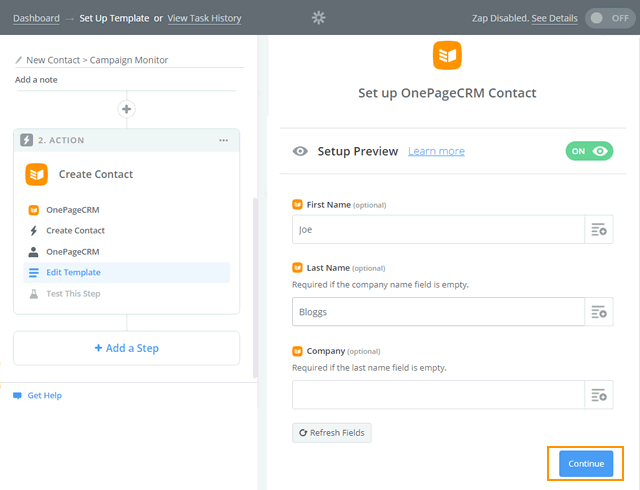Toggle Setup Preview ON switch off
This screenshot has width=640, height=490.
pos(589,151)
